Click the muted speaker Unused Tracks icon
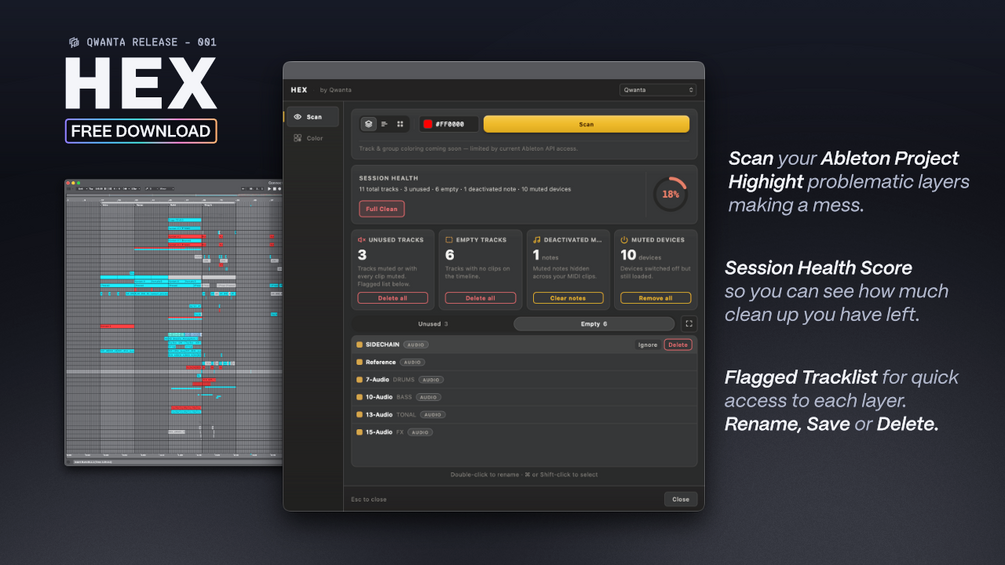This screenshot has height=565, width=1005. (361, 240)
